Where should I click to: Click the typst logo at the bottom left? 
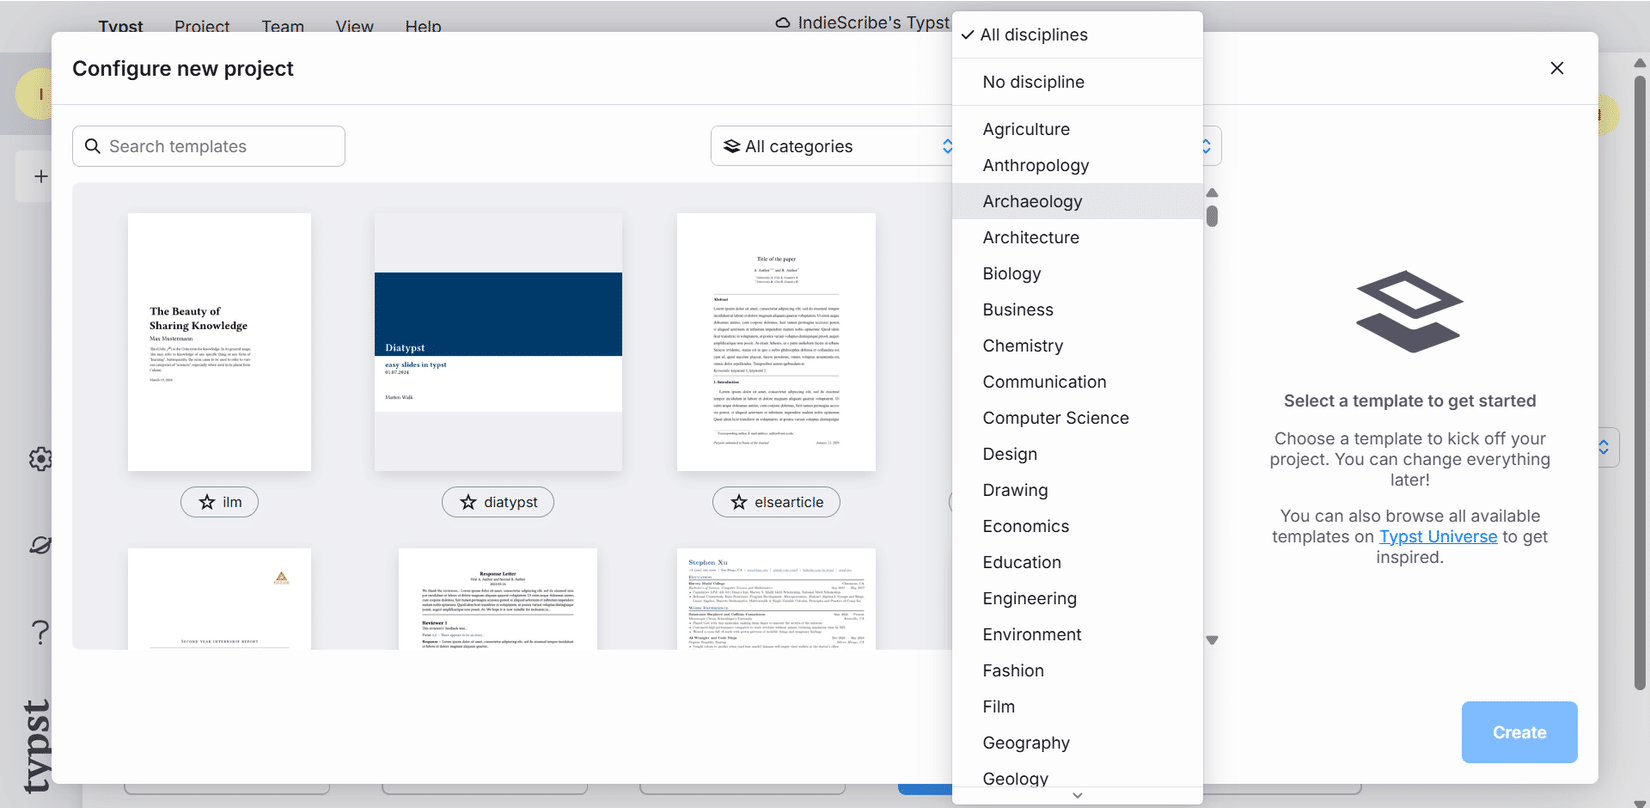(36, 746)
